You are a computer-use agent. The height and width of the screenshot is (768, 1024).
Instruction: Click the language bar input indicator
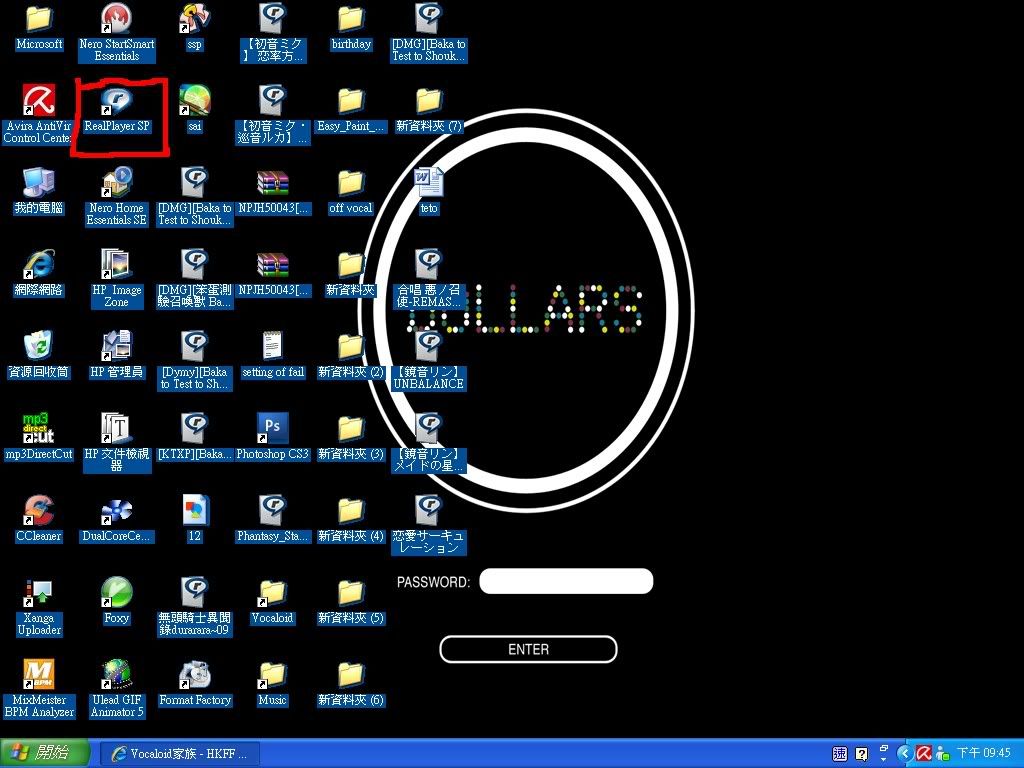point(840,754)
